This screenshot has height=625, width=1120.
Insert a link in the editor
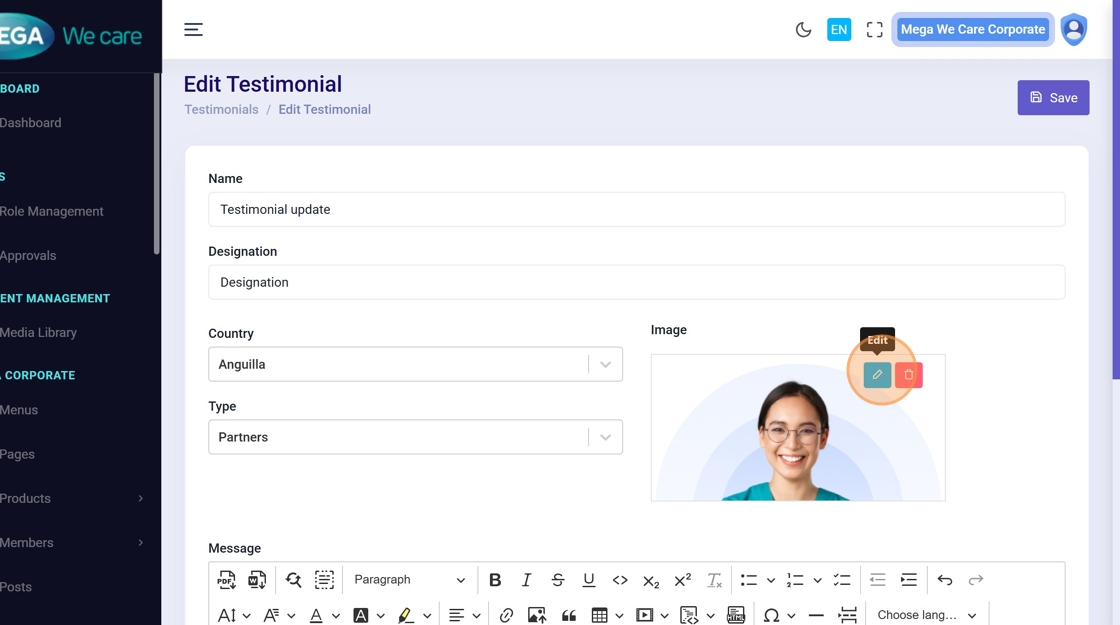pos(506,615)
